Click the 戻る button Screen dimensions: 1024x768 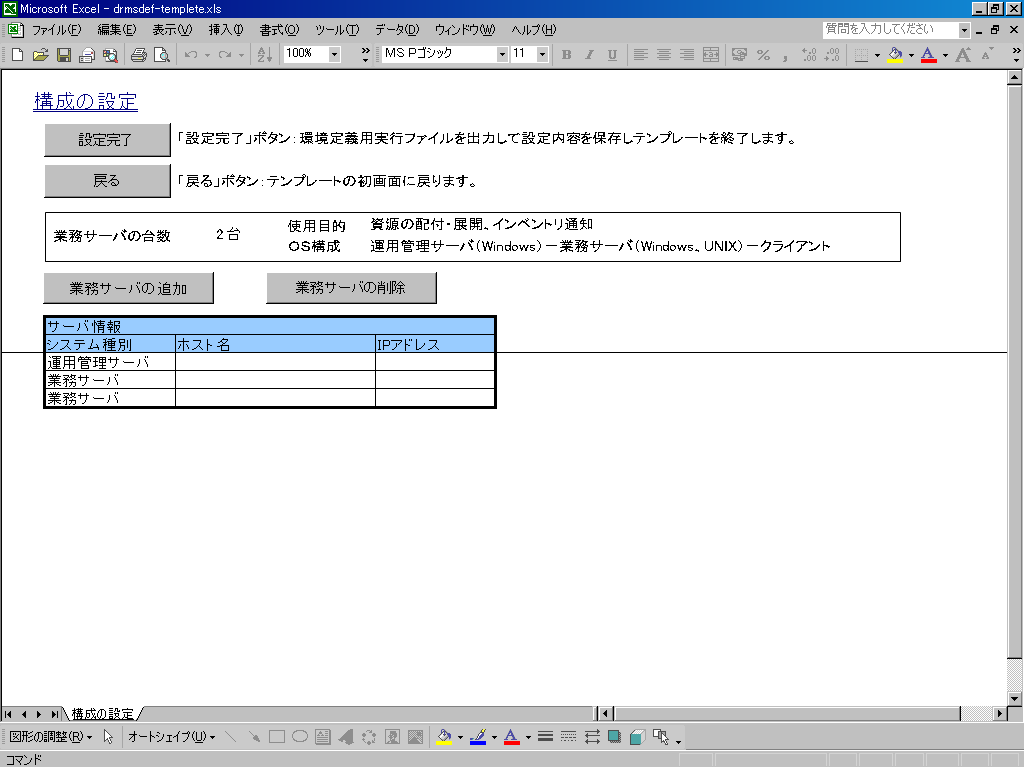[x=107, y=181]
